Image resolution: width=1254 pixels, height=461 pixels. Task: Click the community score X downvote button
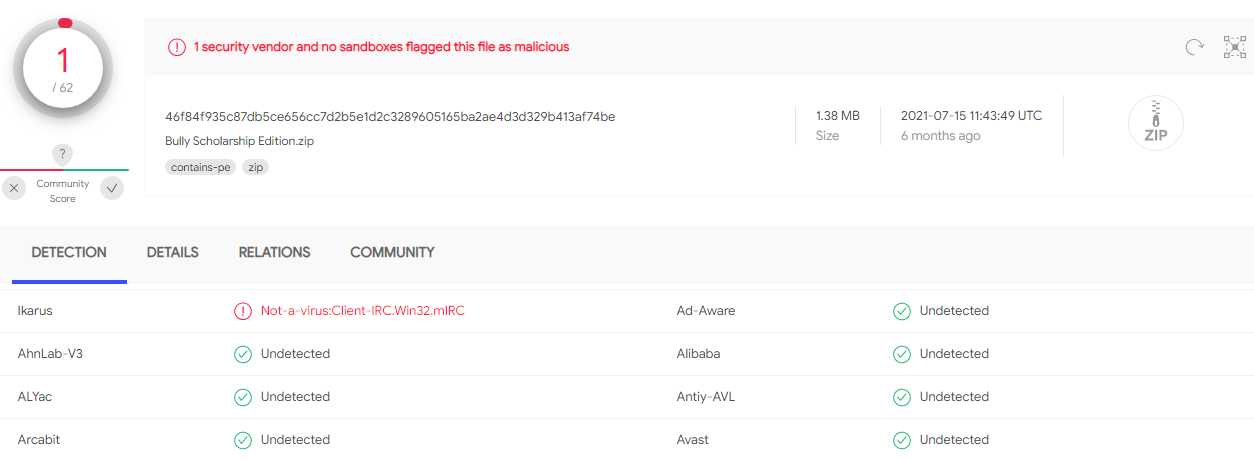(14, 188)
